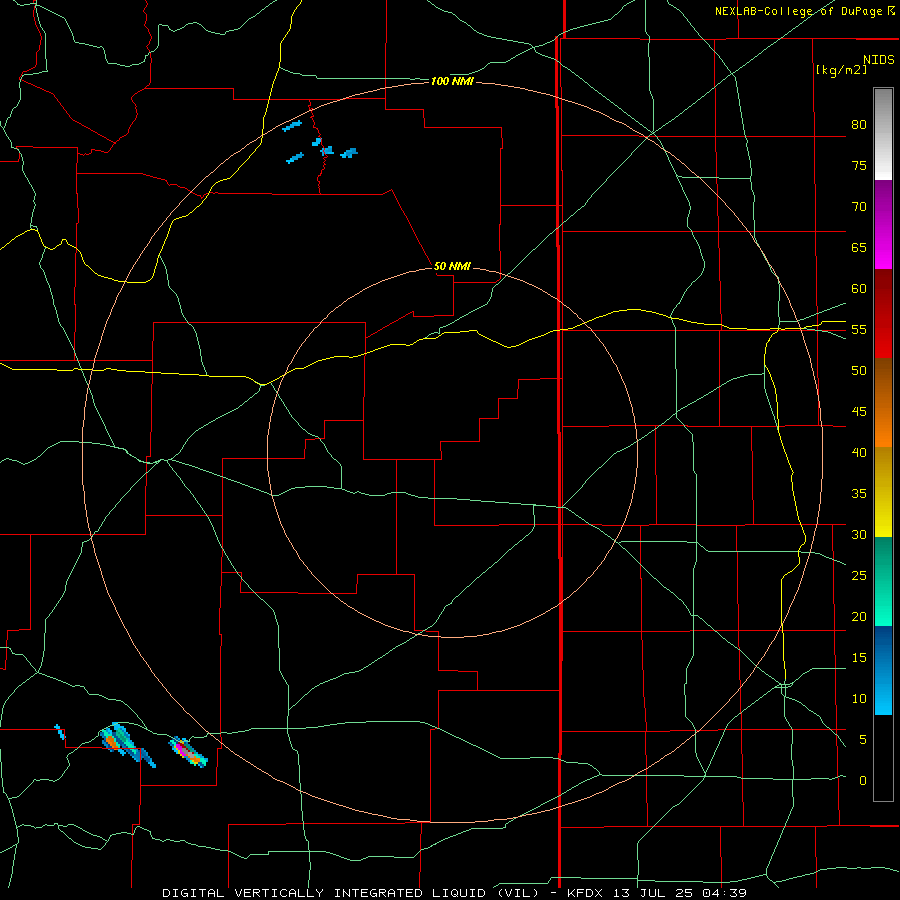Click the blue segment of the VIL scale
900x900 pixels.
click(883, 670)
